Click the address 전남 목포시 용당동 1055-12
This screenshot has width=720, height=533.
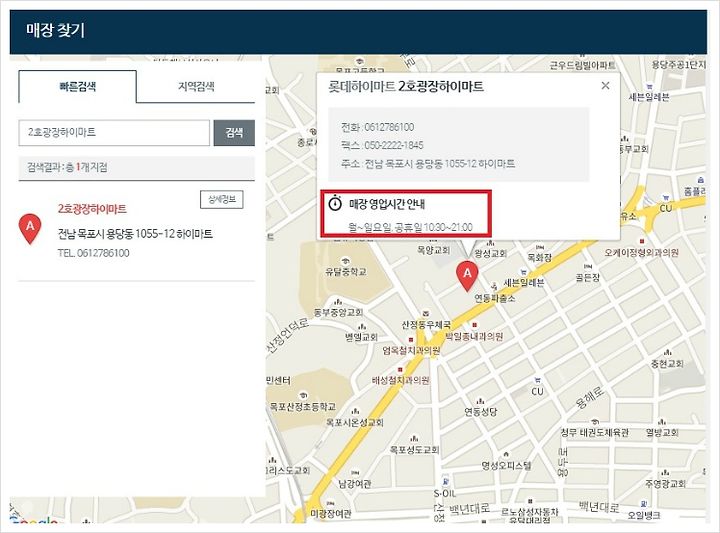click(x=135, y=234)
